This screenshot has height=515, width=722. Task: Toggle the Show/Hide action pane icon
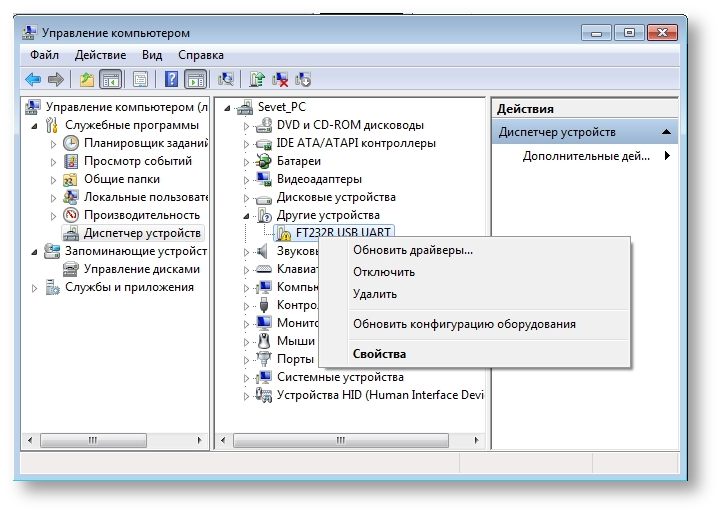point(196,80)
